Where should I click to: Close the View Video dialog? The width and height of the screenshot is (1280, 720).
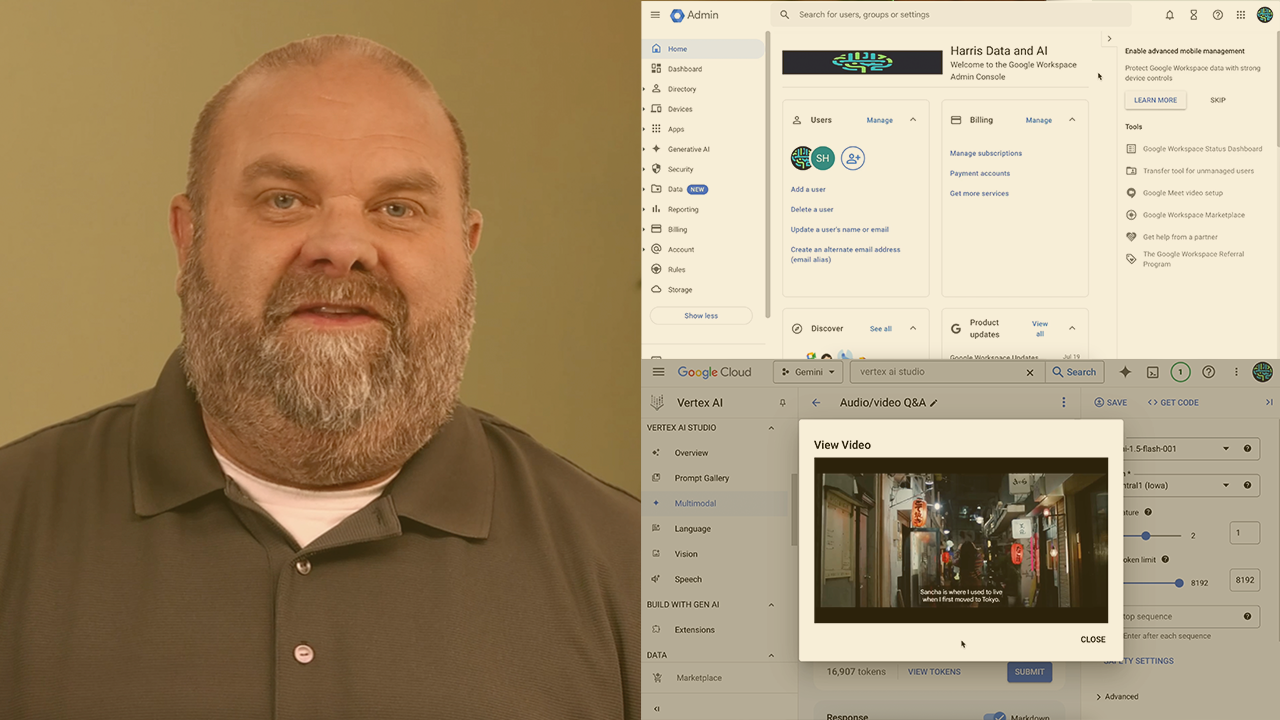point(1092,640)
